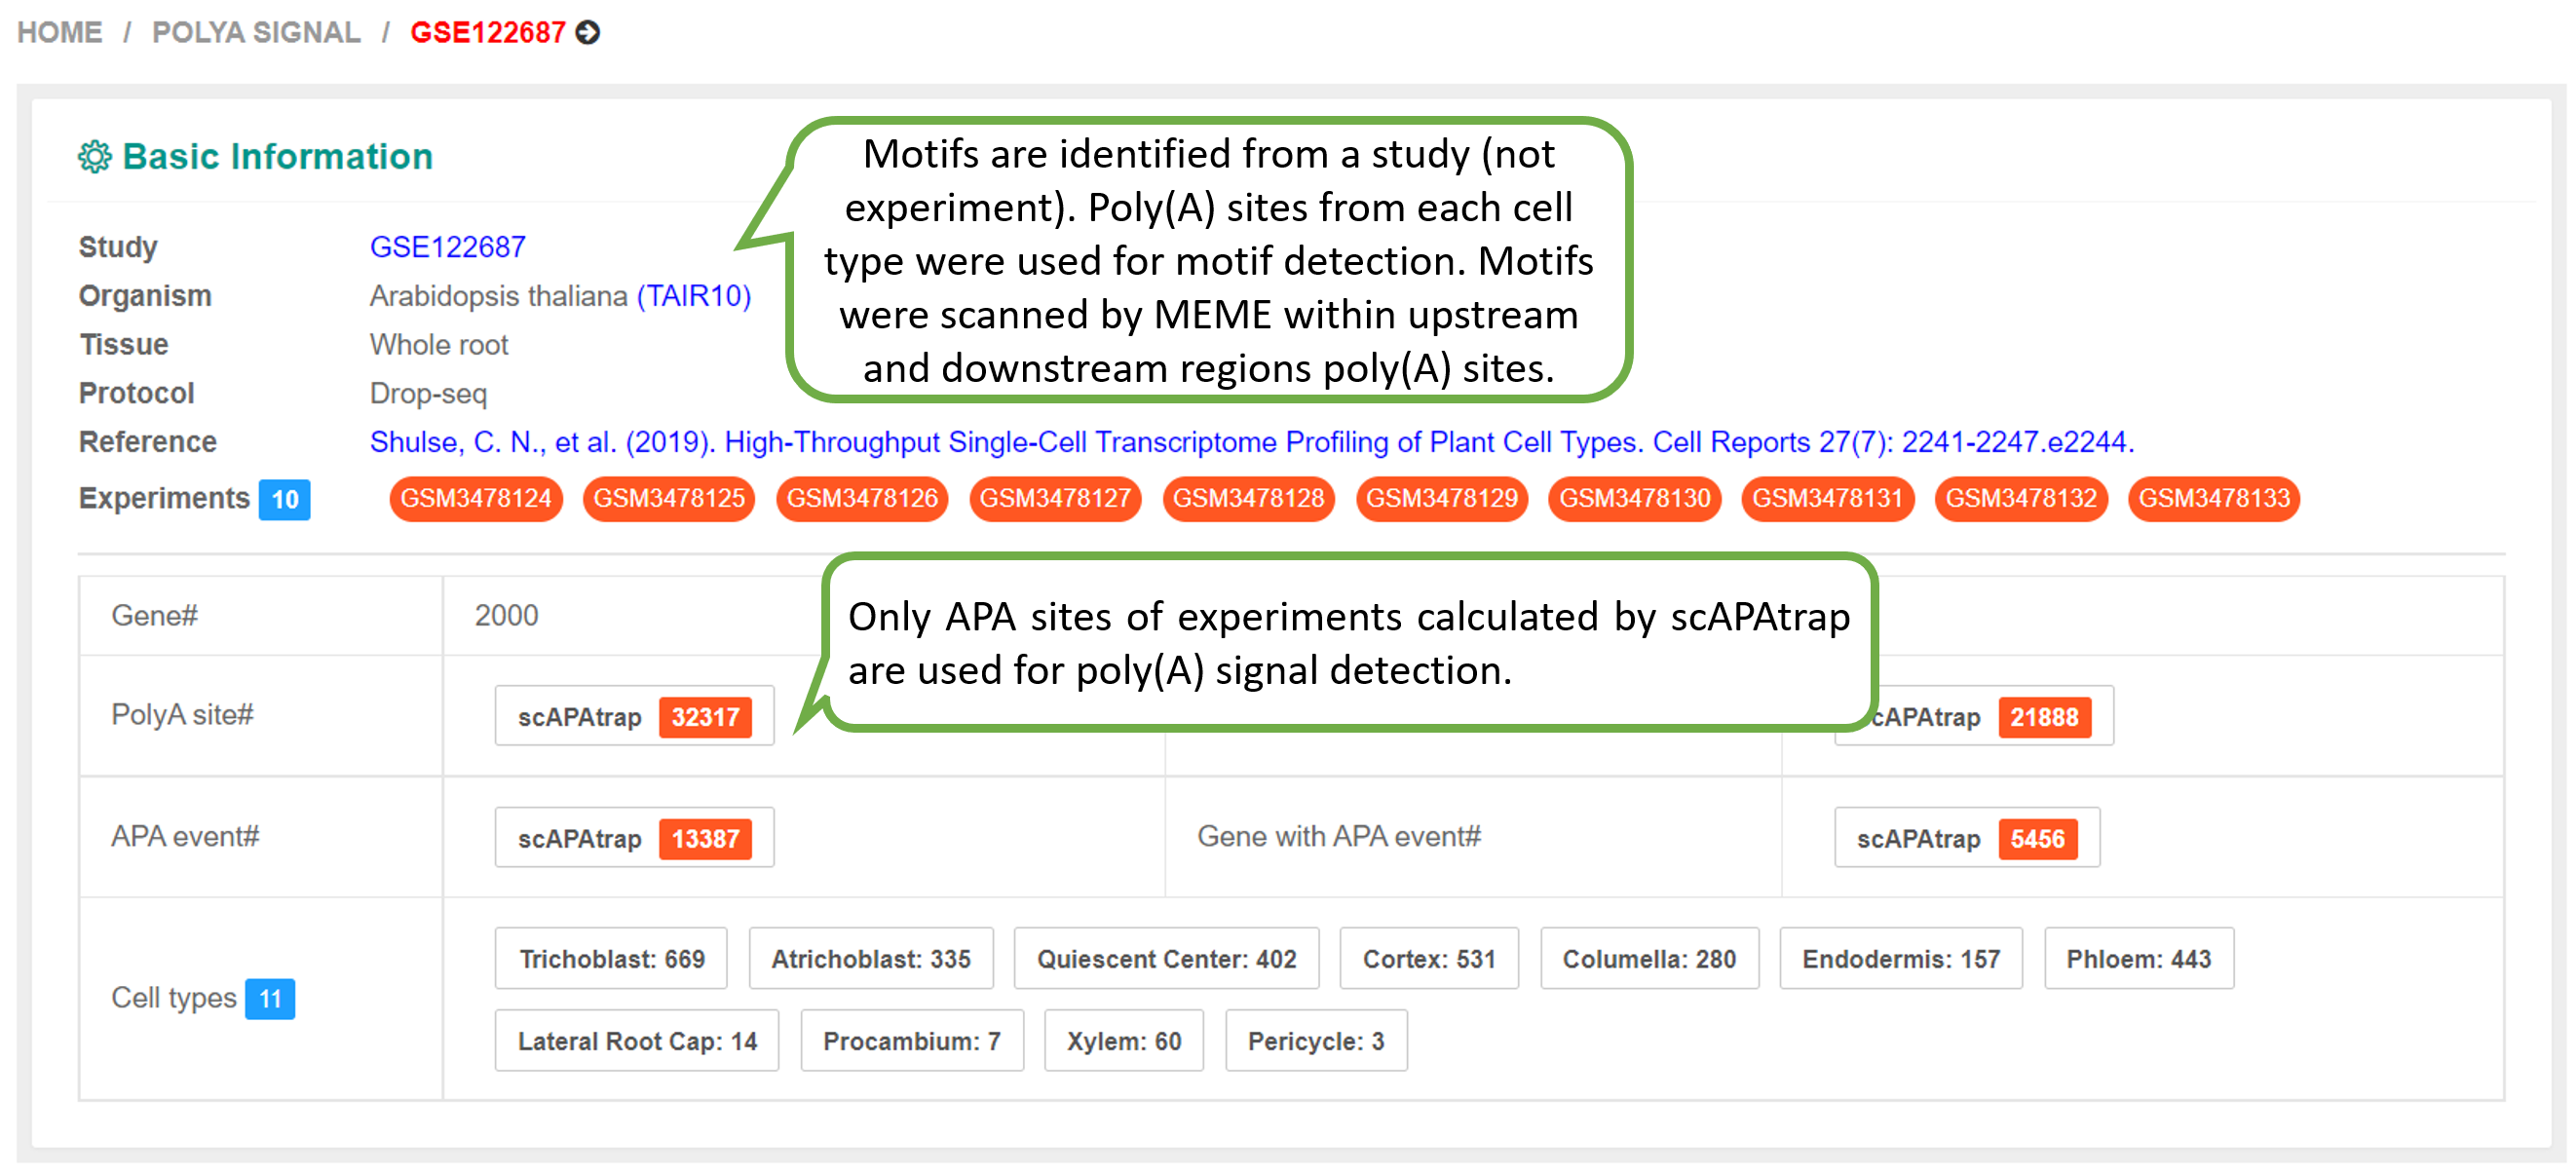Viewport: 2576px width, 1175px height.
Task: Select the Endodermis: 157 cell type
Action: (x=1901, y=960)
